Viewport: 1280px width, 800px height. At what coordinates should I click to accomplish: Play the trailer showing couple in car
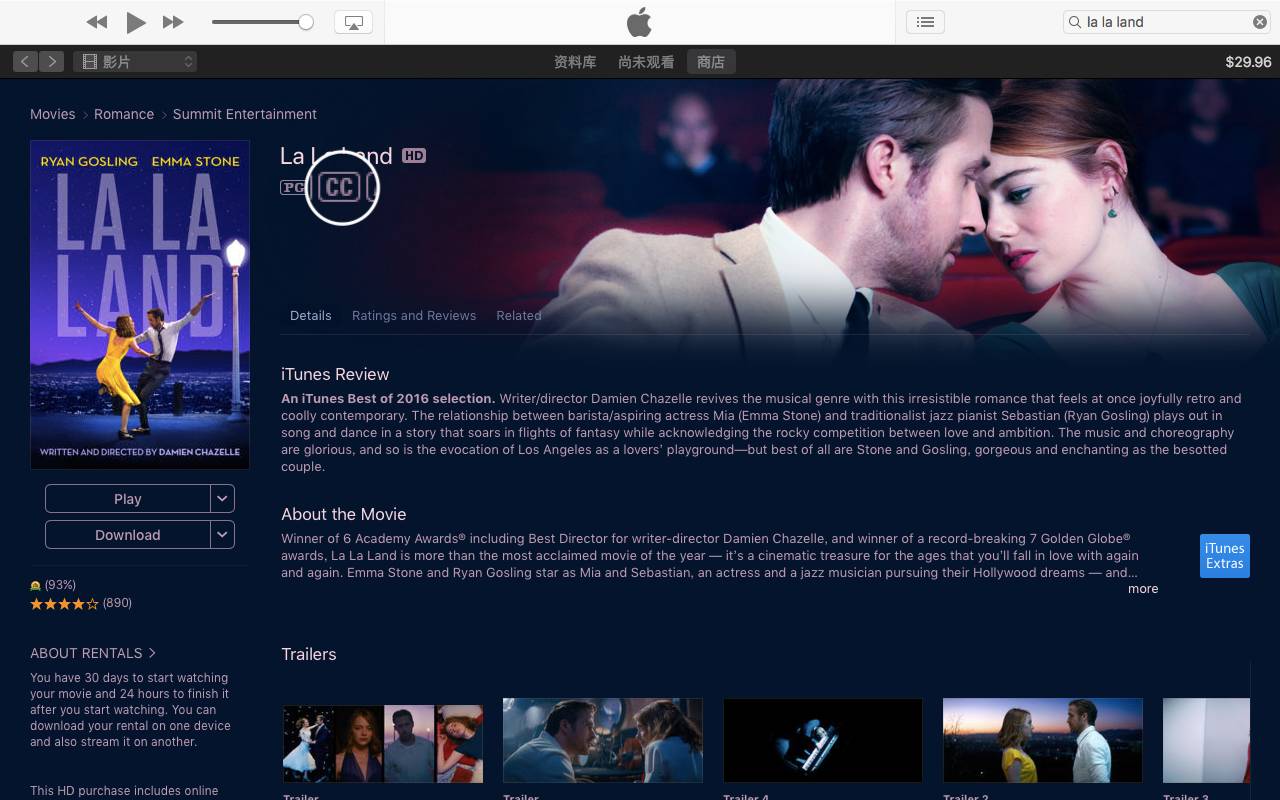[x=603, y=740]
